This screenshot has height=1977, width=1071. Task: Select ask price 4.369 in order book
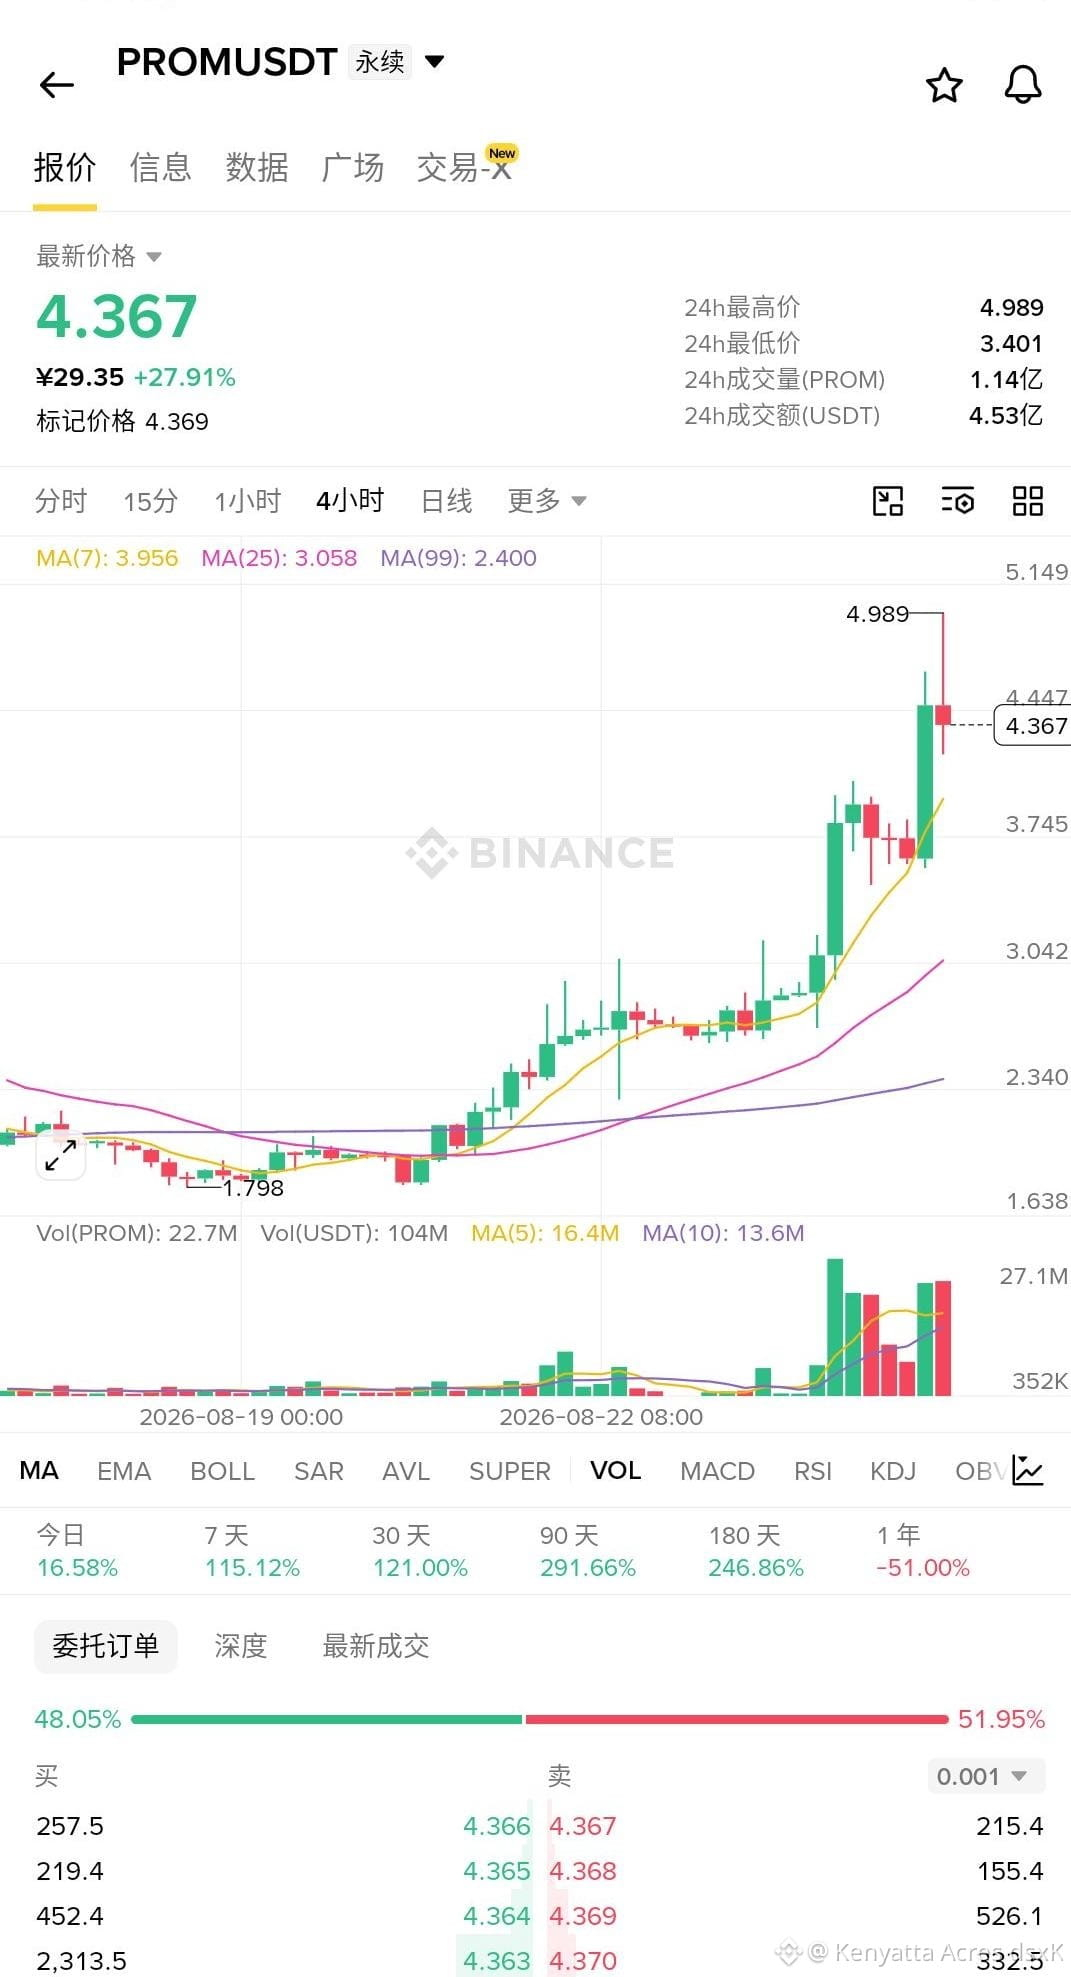[583, 1916]
